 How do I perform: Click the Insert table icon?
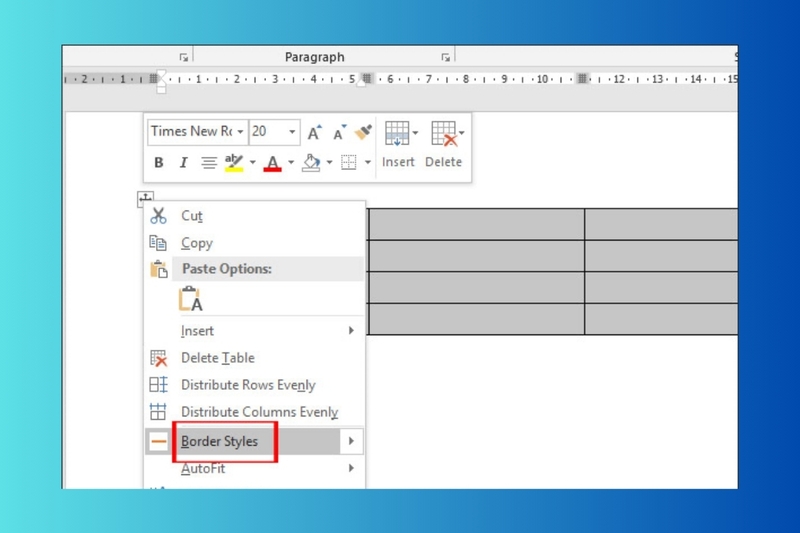coord(396,134)
